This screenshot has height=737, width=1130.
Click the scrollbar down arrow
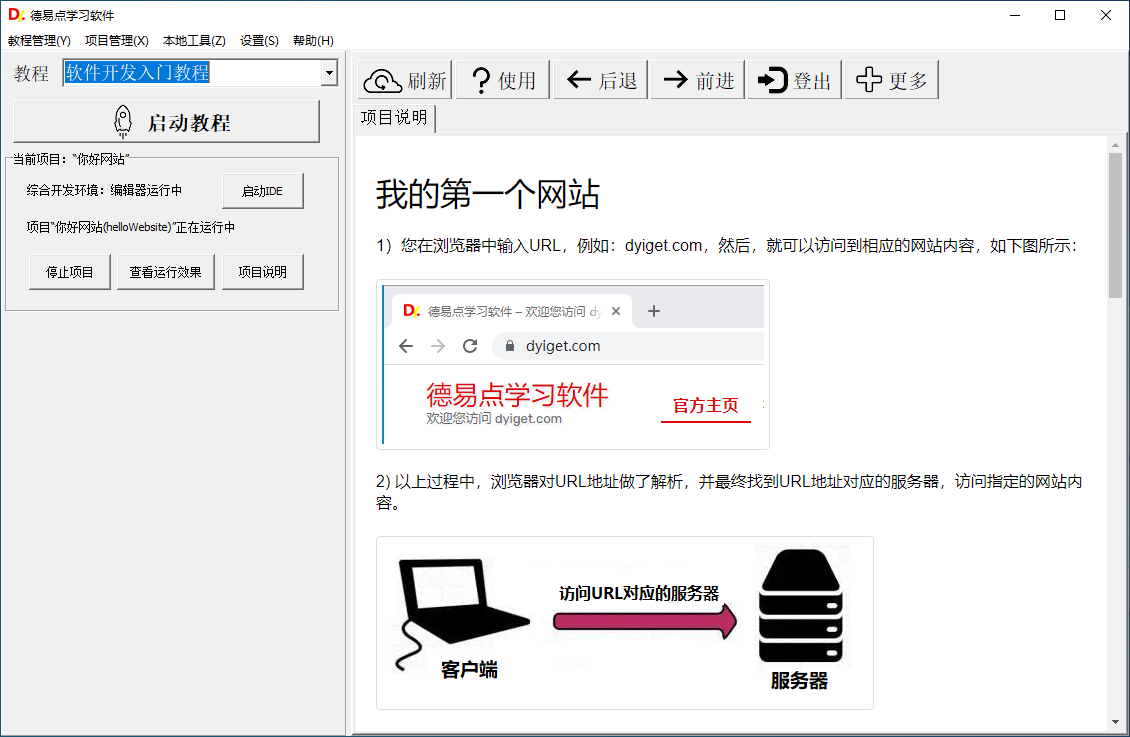1116,722
